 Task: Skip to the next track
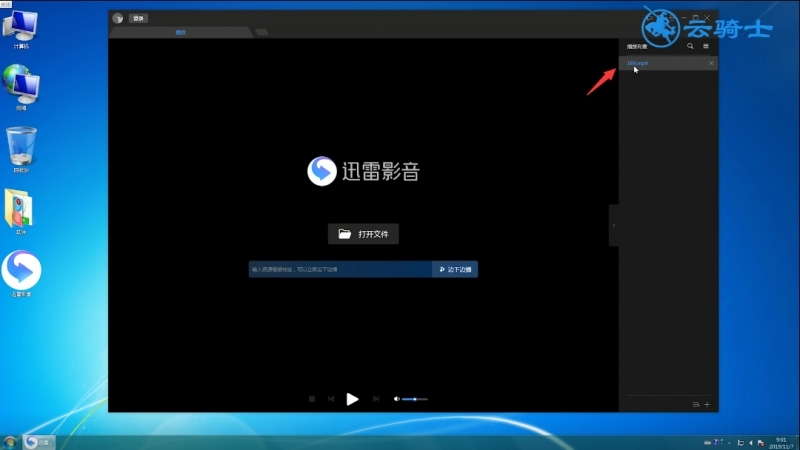[376, 399]
